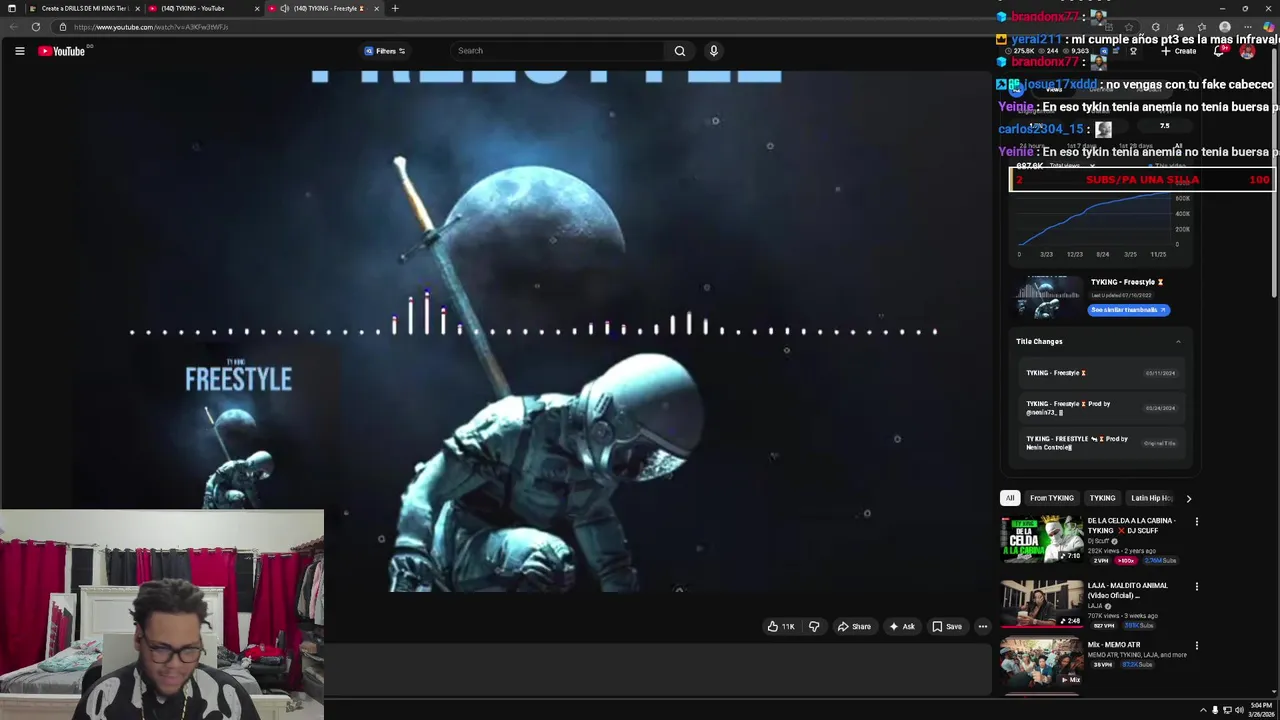Image resolution: width=1280 pixels, height=720 pixels.
Task: Click the Create button
Action: click(x=1179, y=51)
